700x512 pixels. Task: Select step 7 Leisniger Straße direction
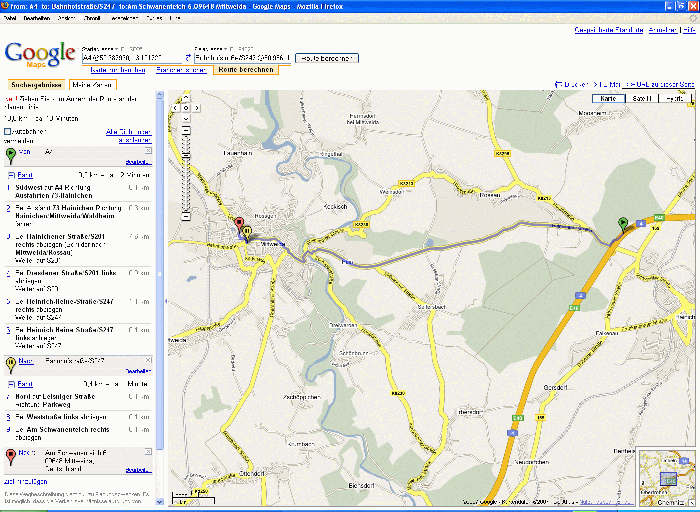[79, 400]
